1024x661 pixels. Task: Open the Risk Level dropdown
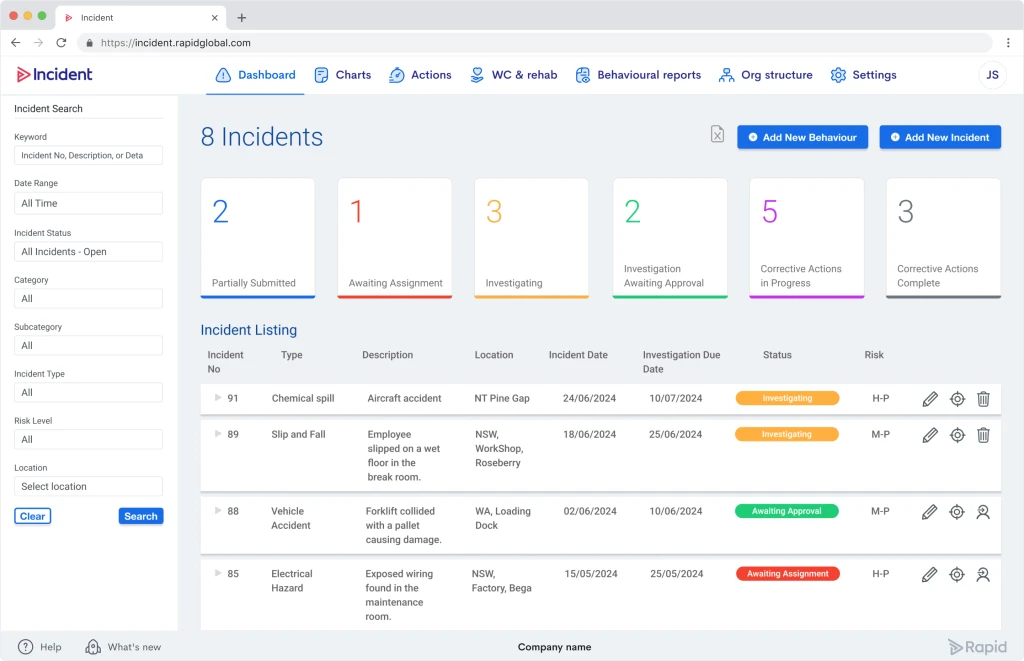tap(88, 440)
